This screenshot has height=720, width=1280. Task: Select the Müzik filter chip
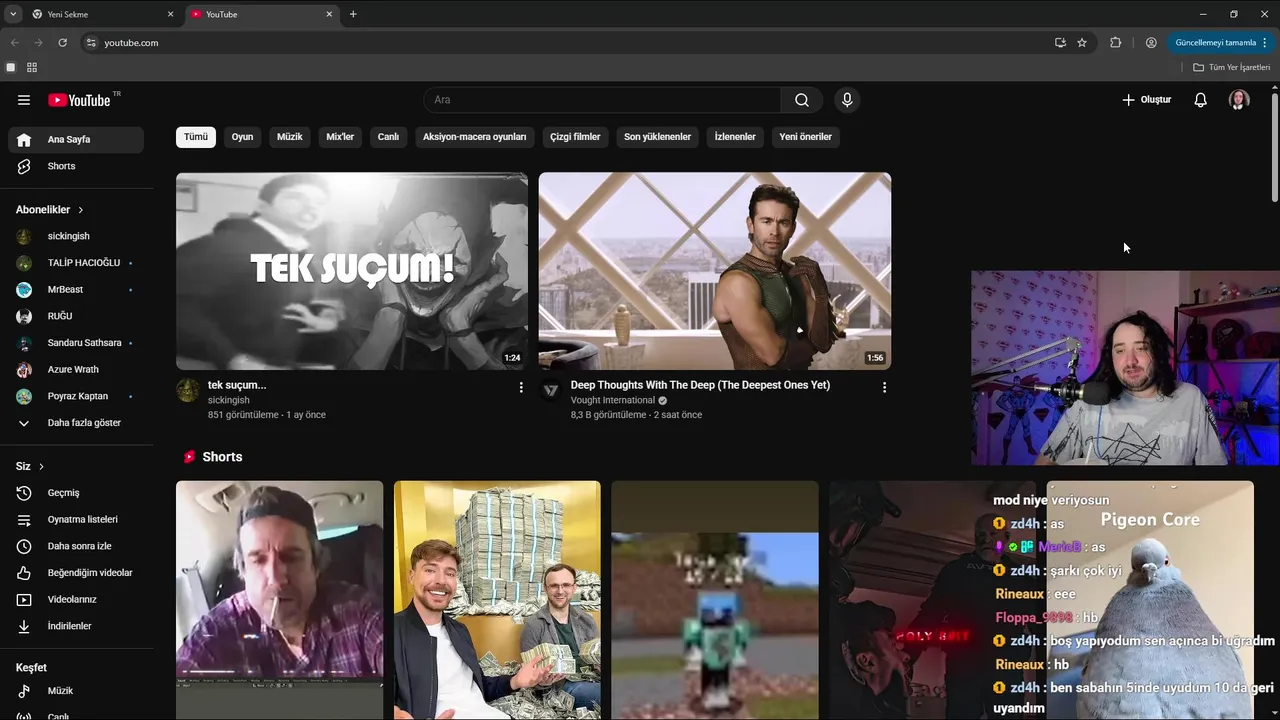tap(289, 137)
